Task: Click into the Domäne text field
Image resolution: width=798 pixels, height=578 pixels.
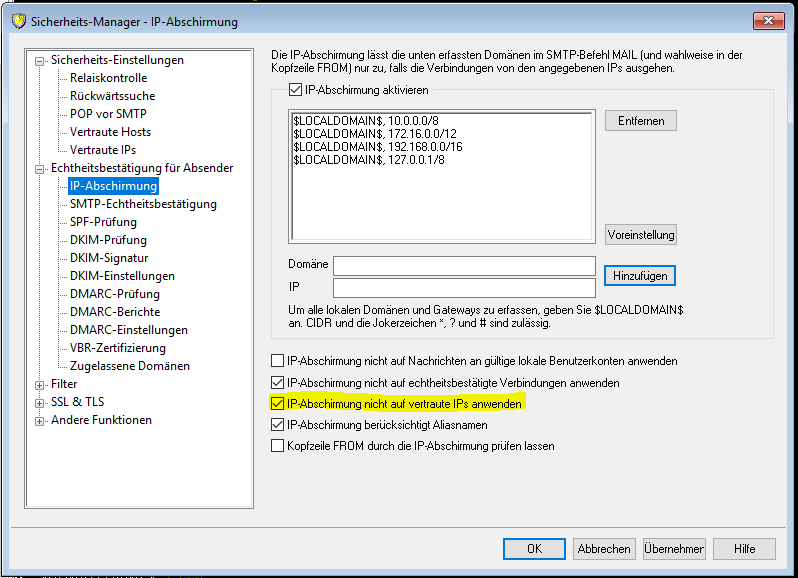Action: pyautogui.click(x=464, y=266)
